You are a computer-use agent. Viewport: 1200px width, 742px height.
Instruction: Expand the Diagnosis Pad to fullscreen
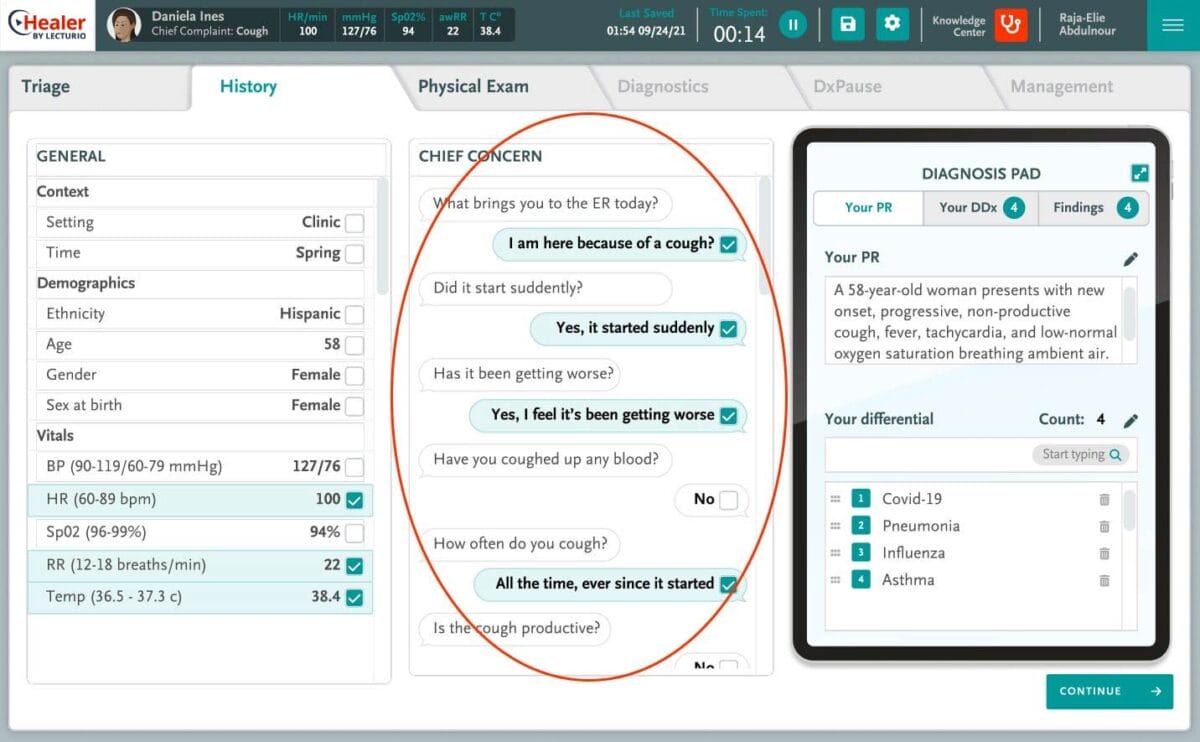pos(1140,172)
